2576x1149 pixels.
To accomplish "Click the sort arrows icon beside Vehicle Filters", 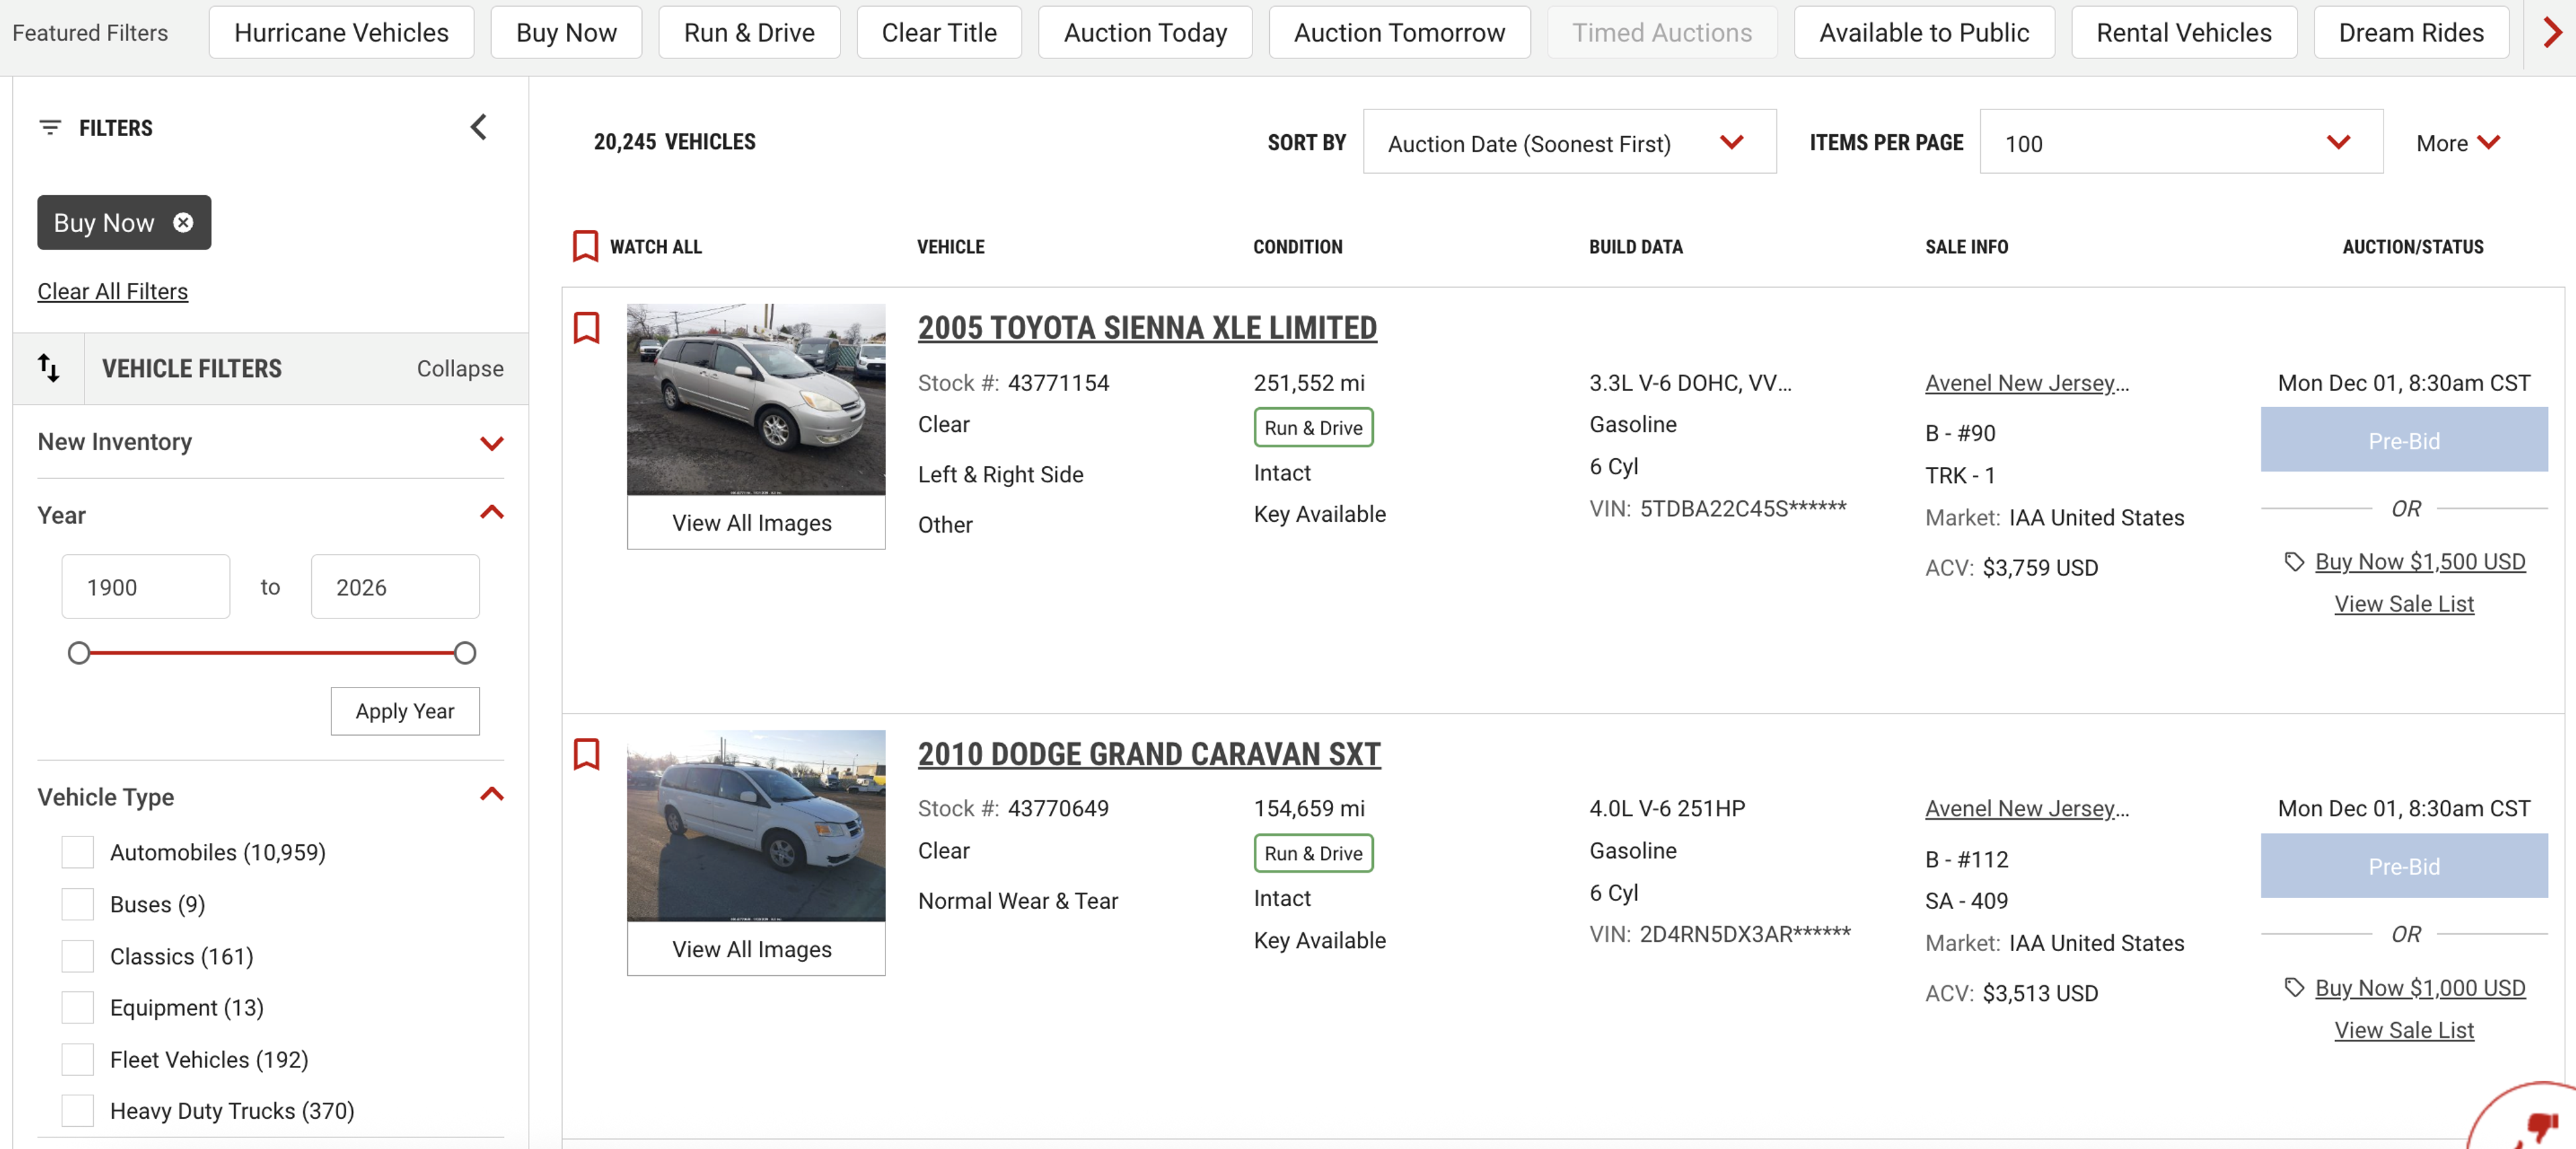I will click(x=49, y=368).
